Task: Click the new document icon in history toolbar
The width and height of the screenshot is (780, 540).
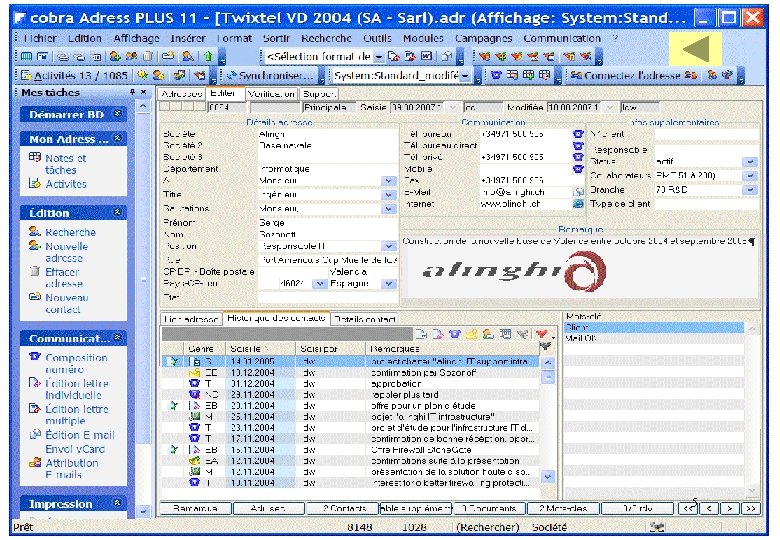Action: [420, 334]
